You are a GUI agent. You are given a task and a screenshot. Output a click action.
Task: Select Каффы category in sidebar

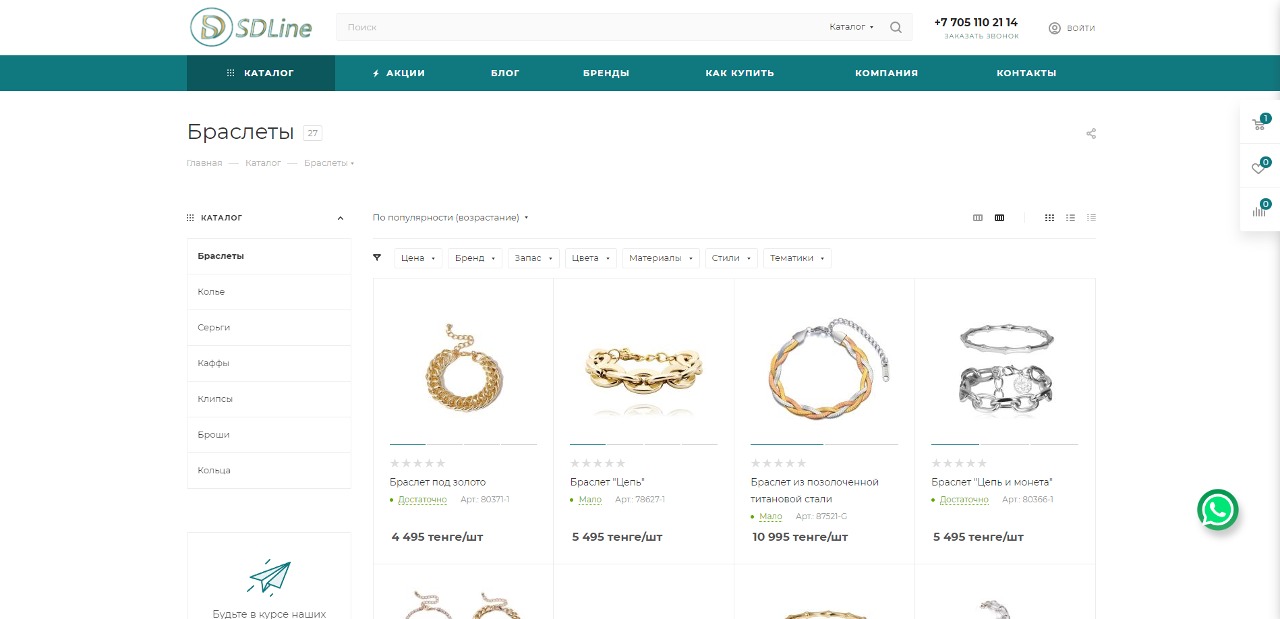[x=269, y=363]
